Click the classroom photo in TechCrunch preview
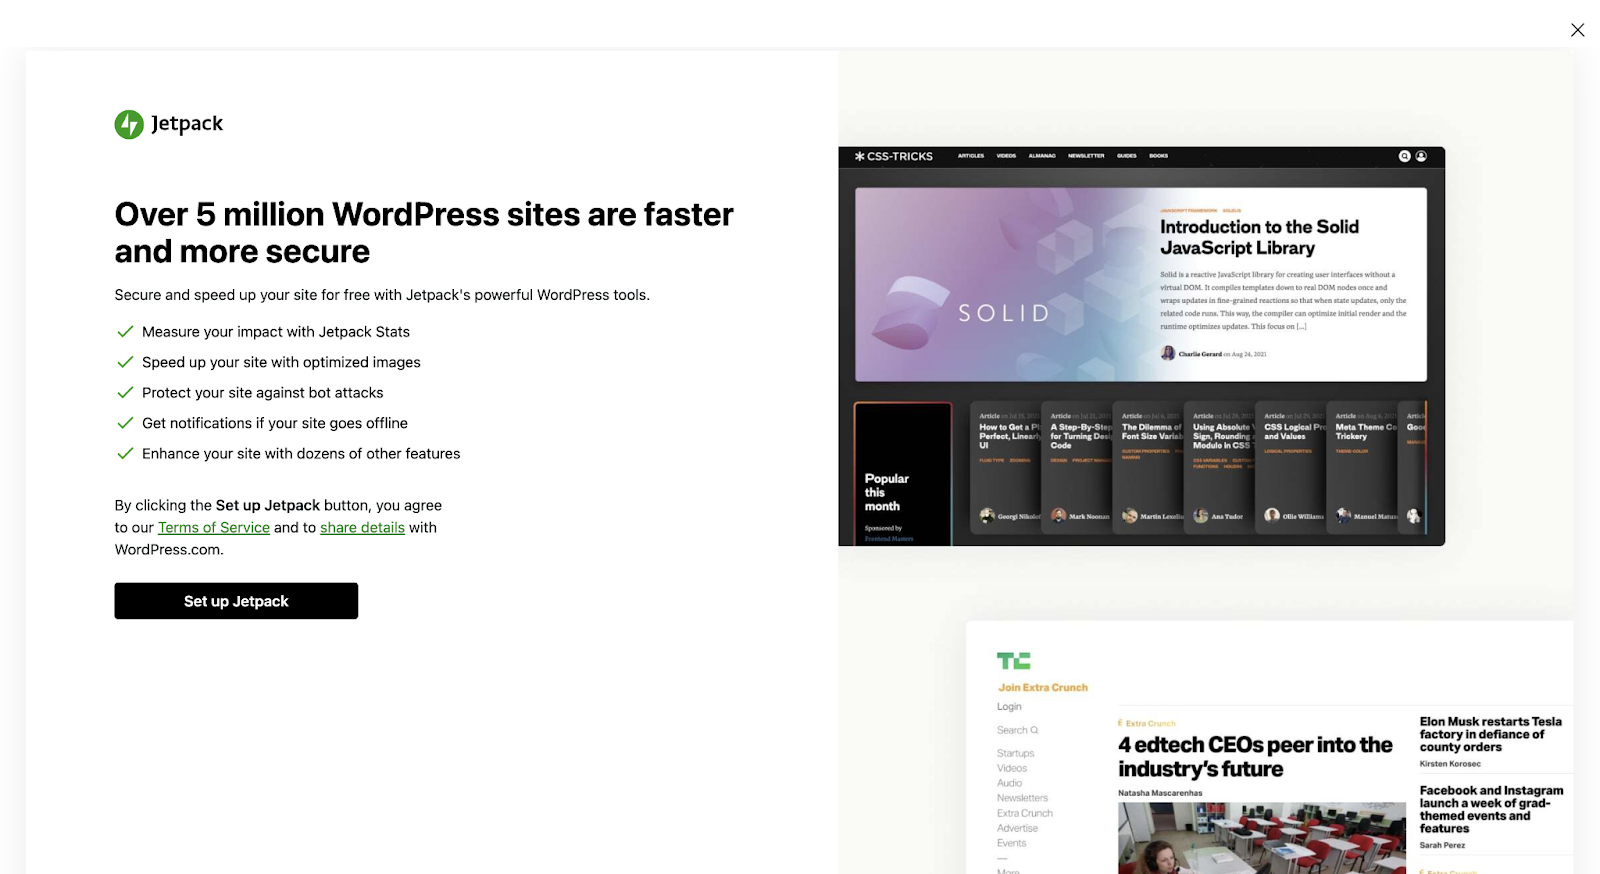 [1261, 838]
